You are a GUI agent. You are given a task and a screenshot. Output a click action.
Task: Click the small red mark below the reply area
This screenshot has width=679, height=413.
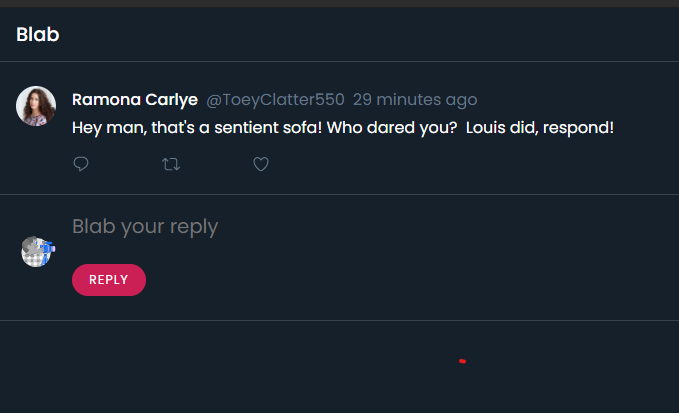click(x=462, y=361)
